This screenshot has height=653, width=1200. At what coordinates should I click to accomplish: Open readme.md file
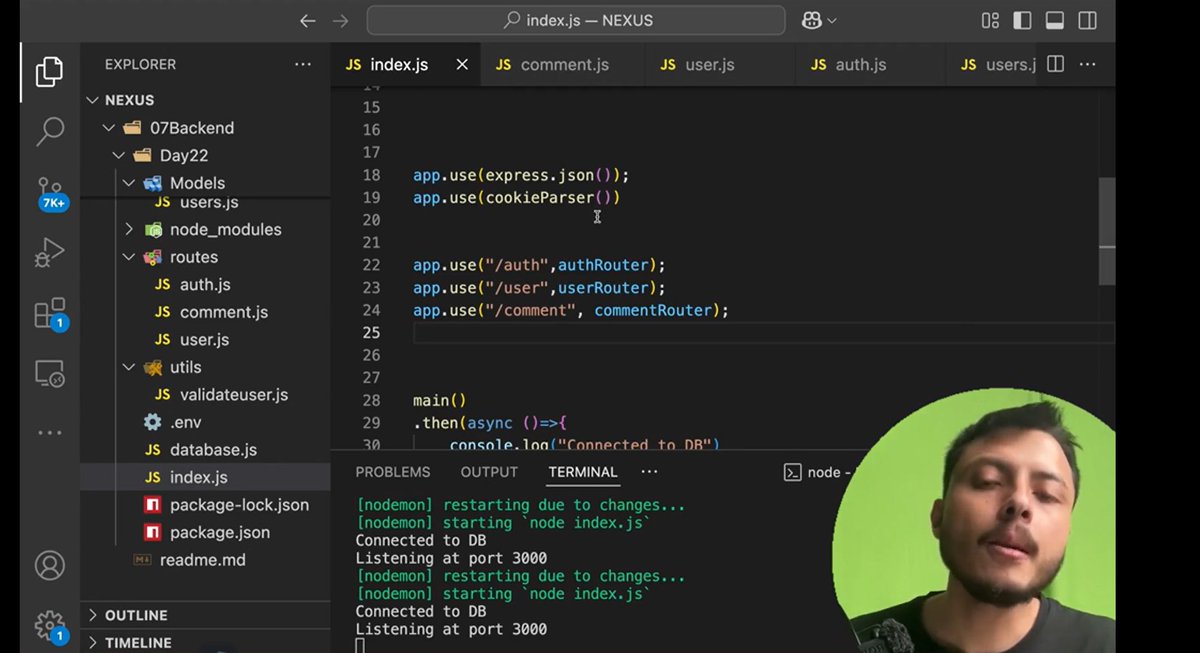coord(205,560)
